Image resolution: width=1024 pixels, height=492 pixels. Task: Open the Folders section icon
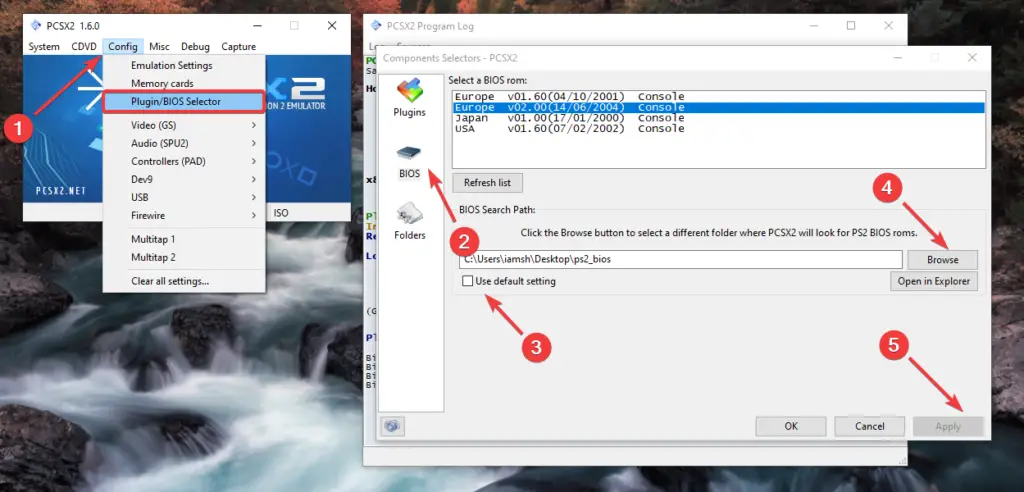pos(409,214)
